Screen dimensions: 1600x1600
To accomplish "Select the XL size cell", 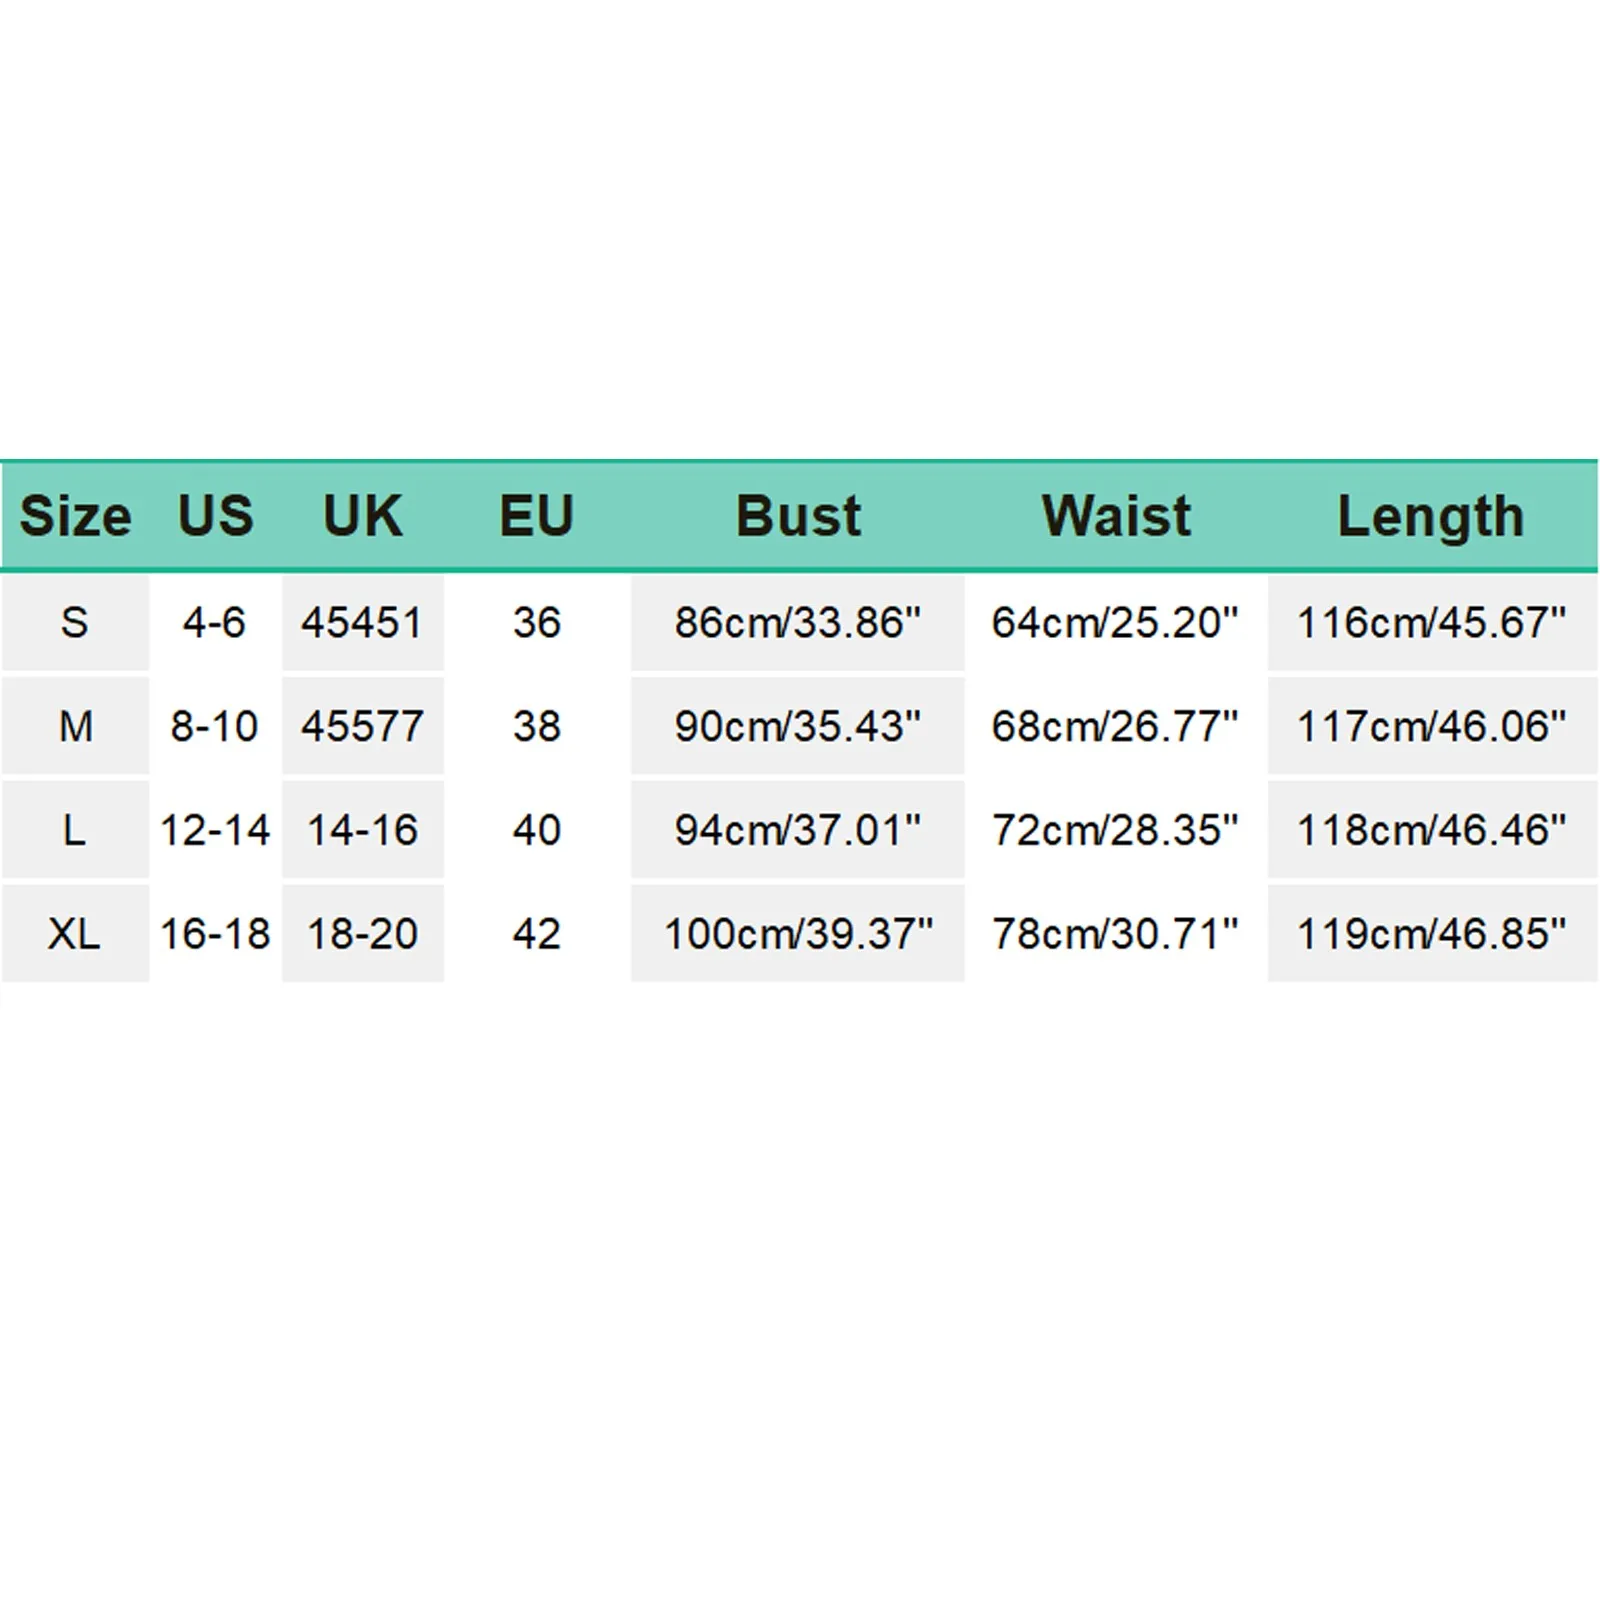I will point(75,934).
